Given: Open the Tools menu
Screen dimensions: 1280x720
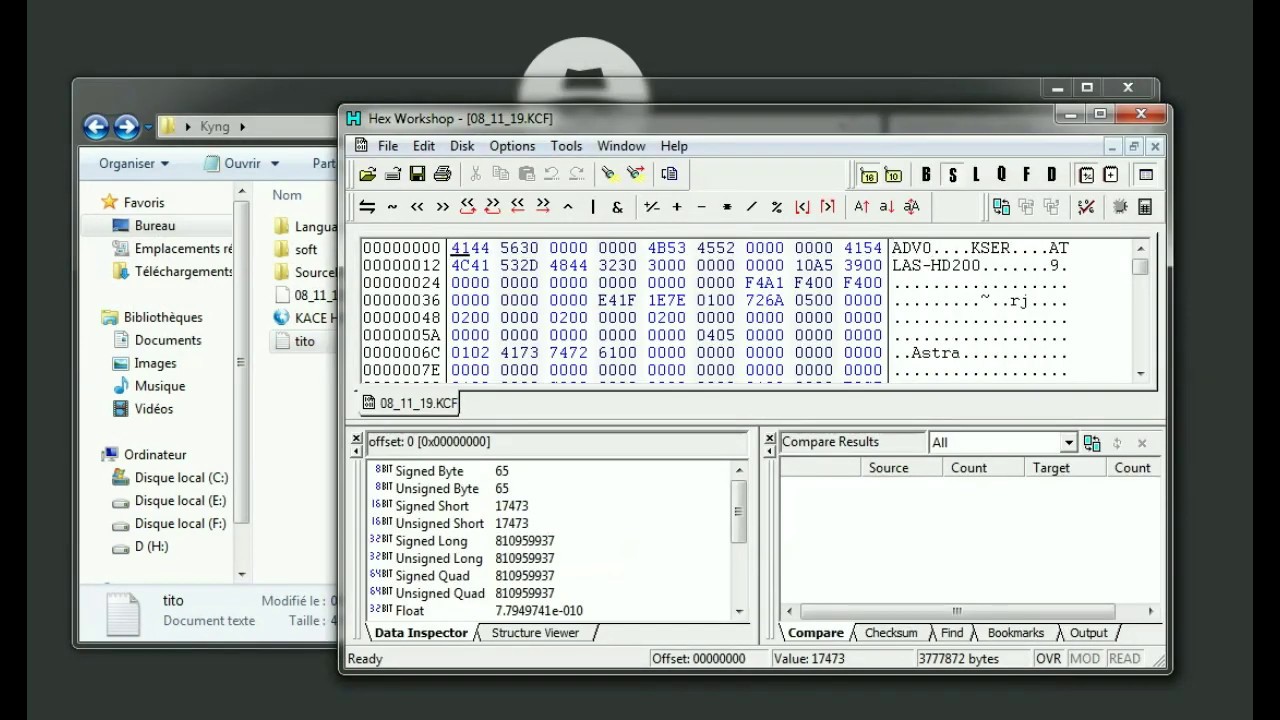Looking at the screenshot, I should (x=566, y=146).
